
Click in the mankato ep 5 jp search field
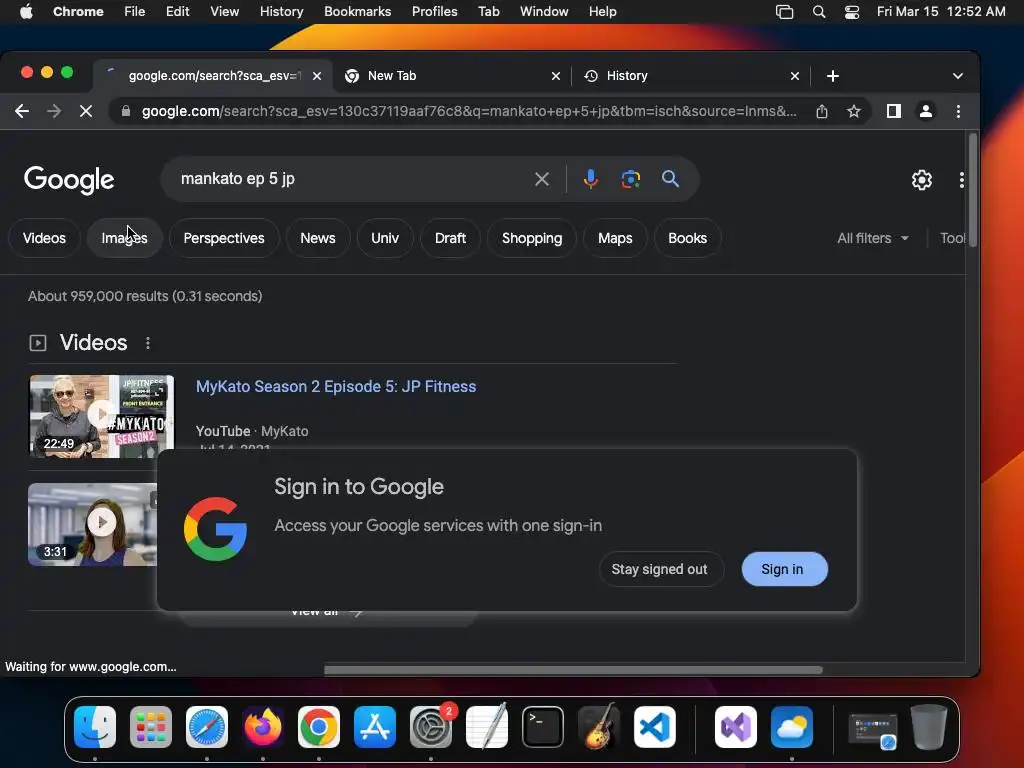[353, 179]
